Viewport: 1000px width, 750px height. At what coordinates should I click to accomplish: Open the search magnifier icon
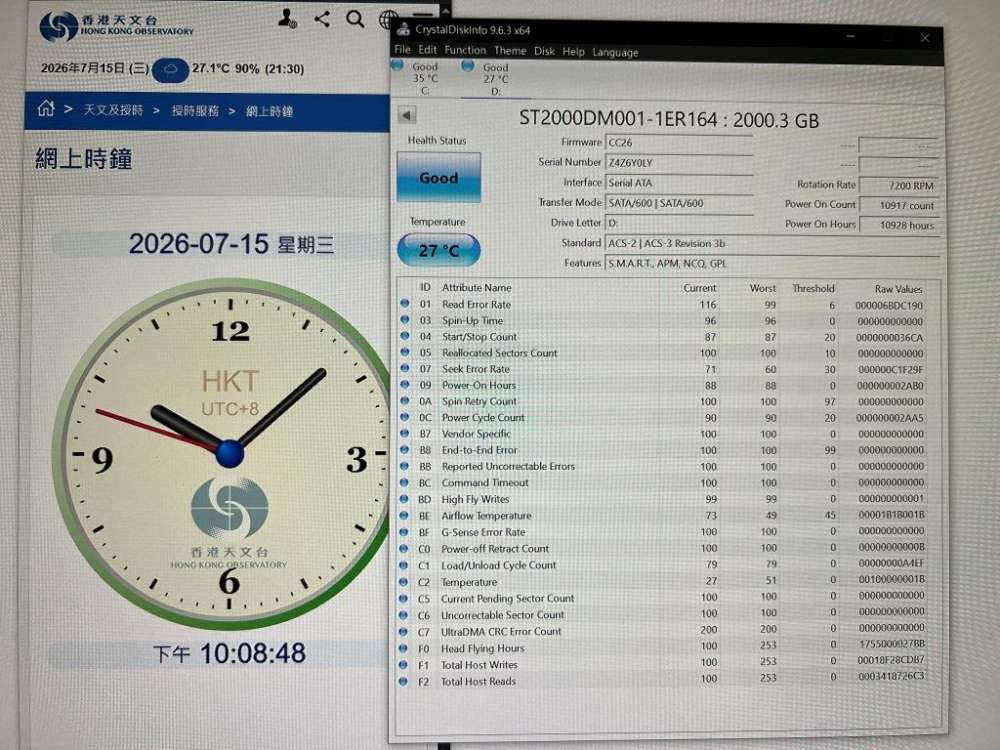pyautogui.click(x=355, y=18)
